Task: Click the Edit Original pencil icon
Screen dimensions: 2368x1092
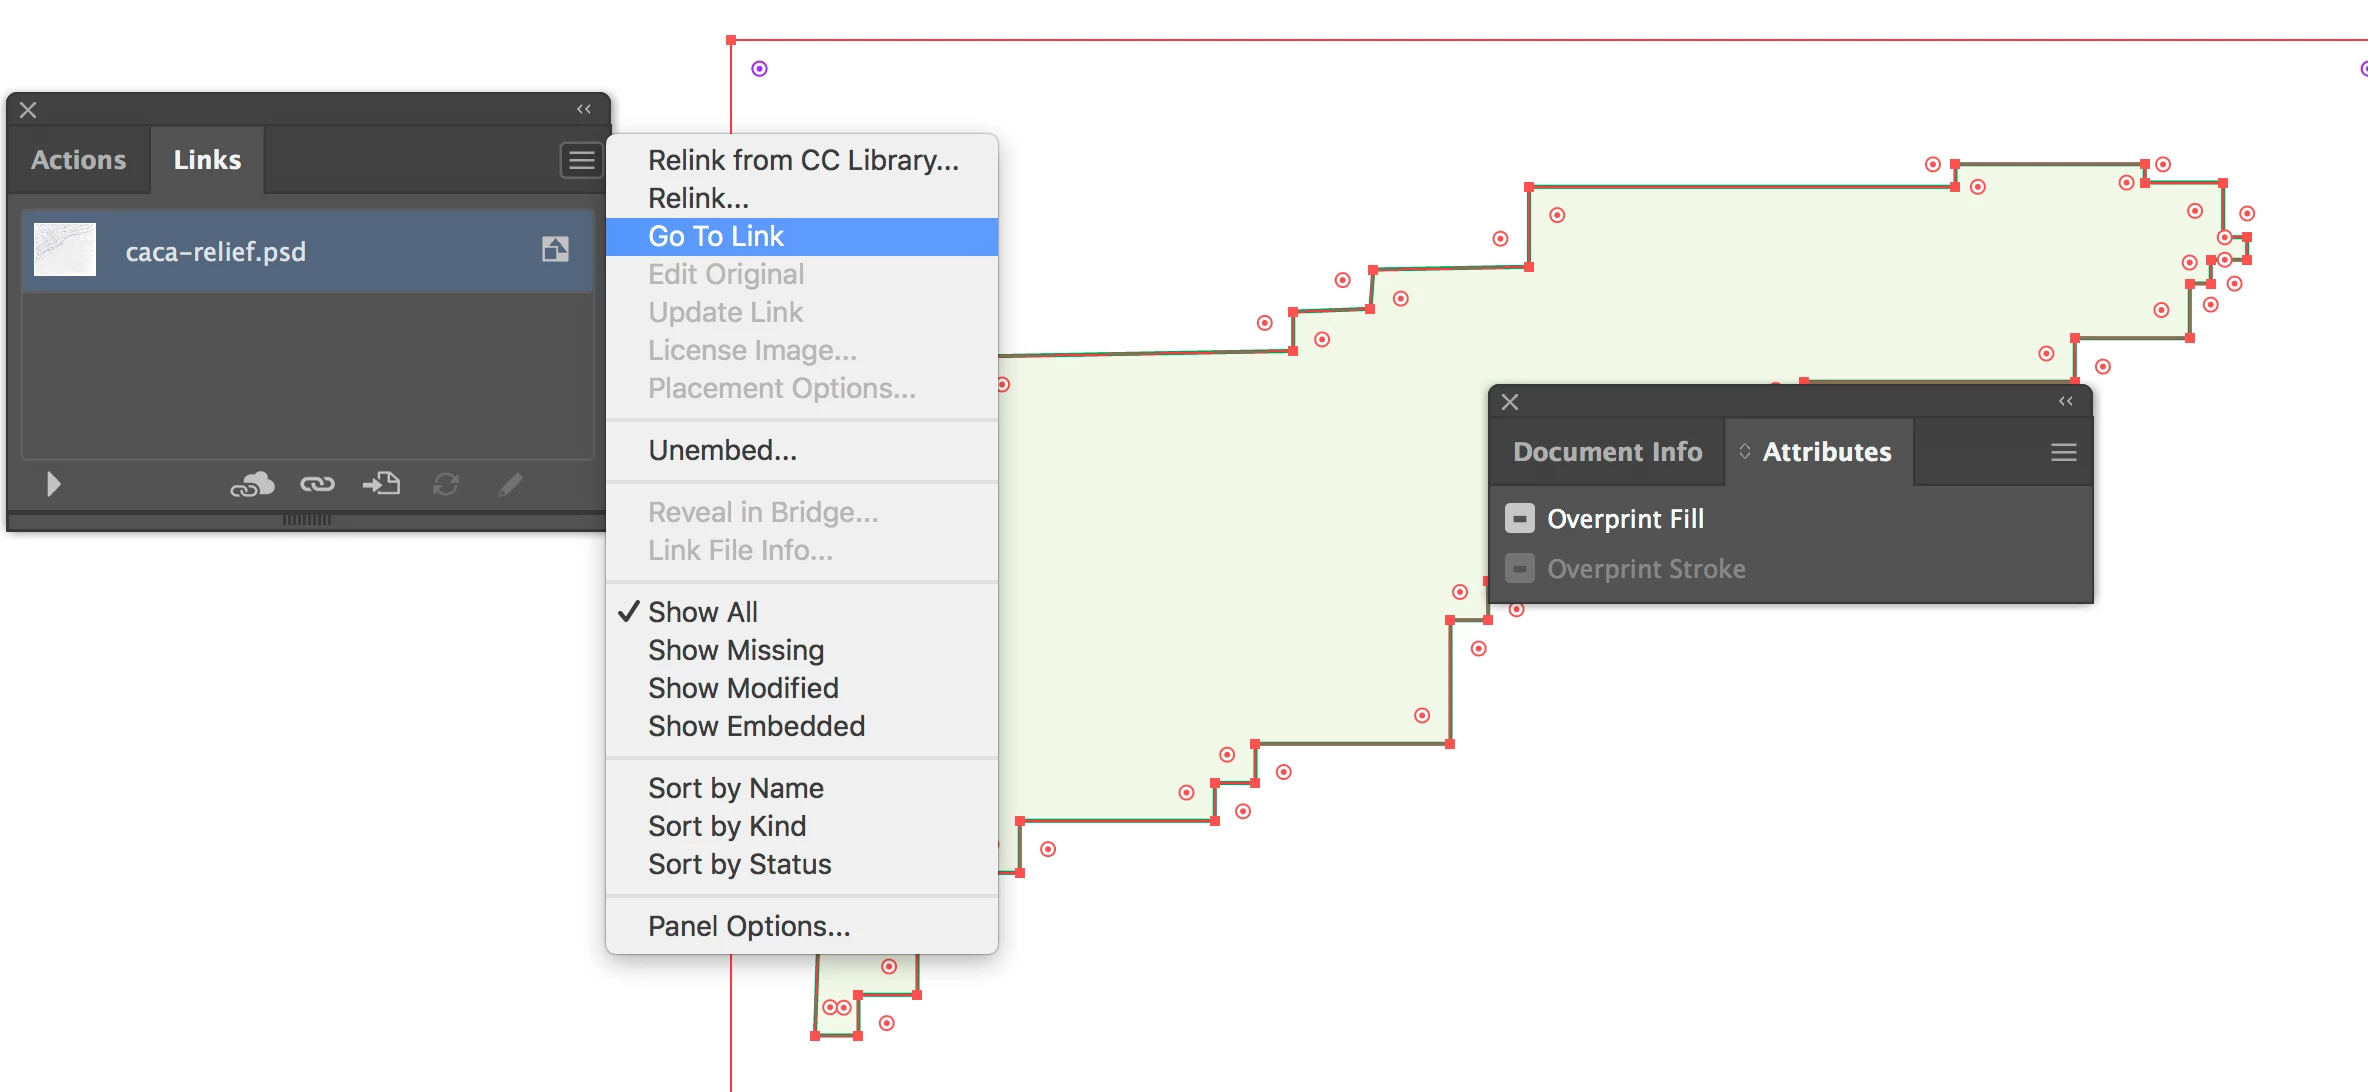Action: pos(510,485)
